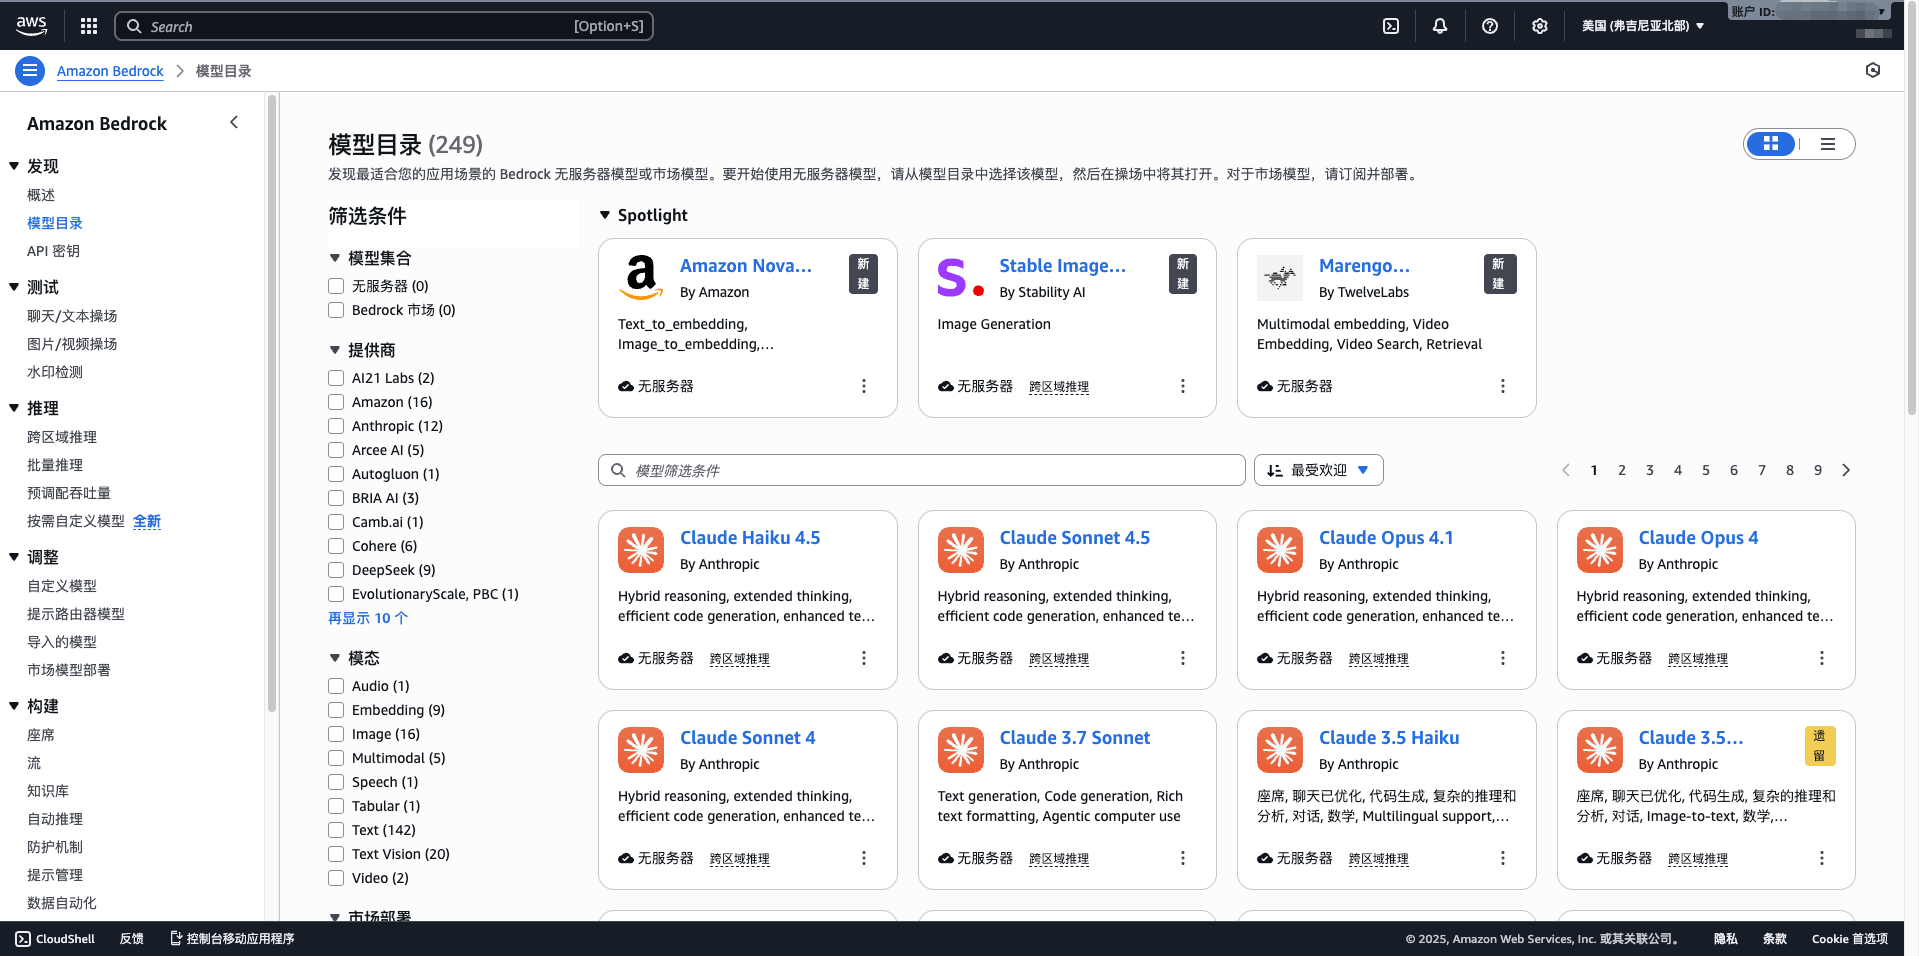Check the Image modality filter
Viewport: 1919px width, 956px height.
[336, 733]
